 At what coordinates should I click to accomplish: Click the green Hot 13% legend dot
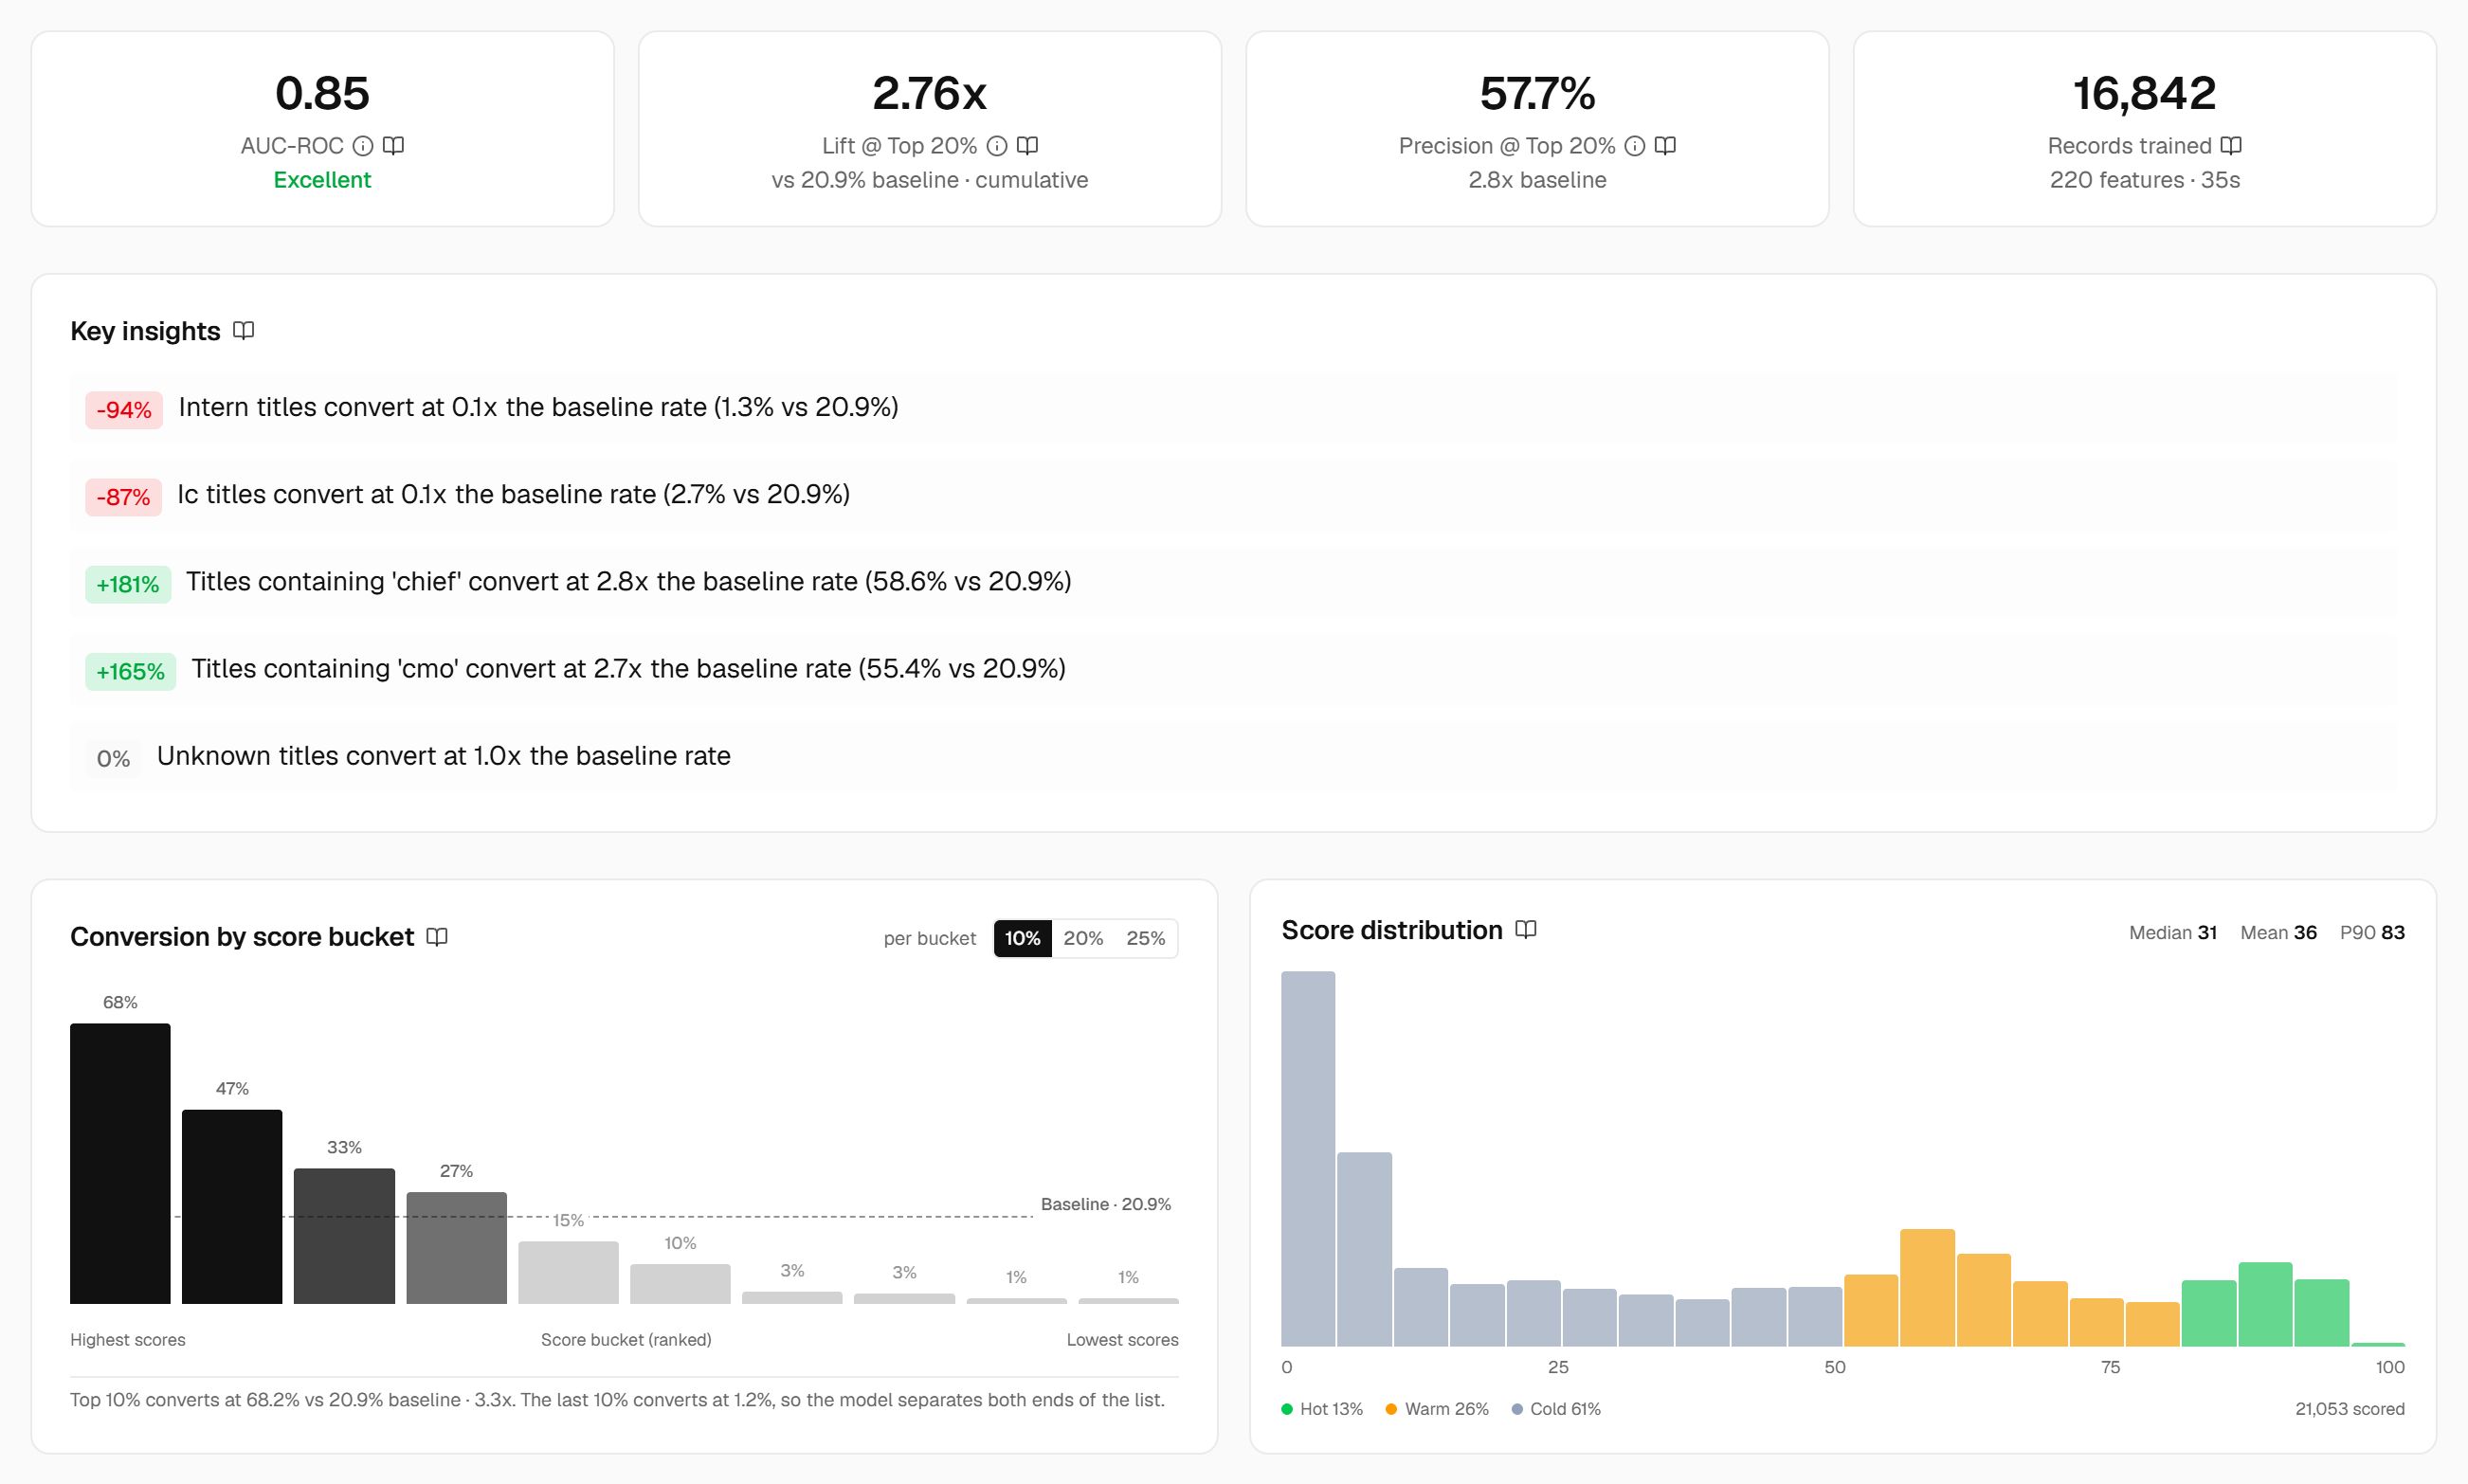[x=1287, y=1409]
